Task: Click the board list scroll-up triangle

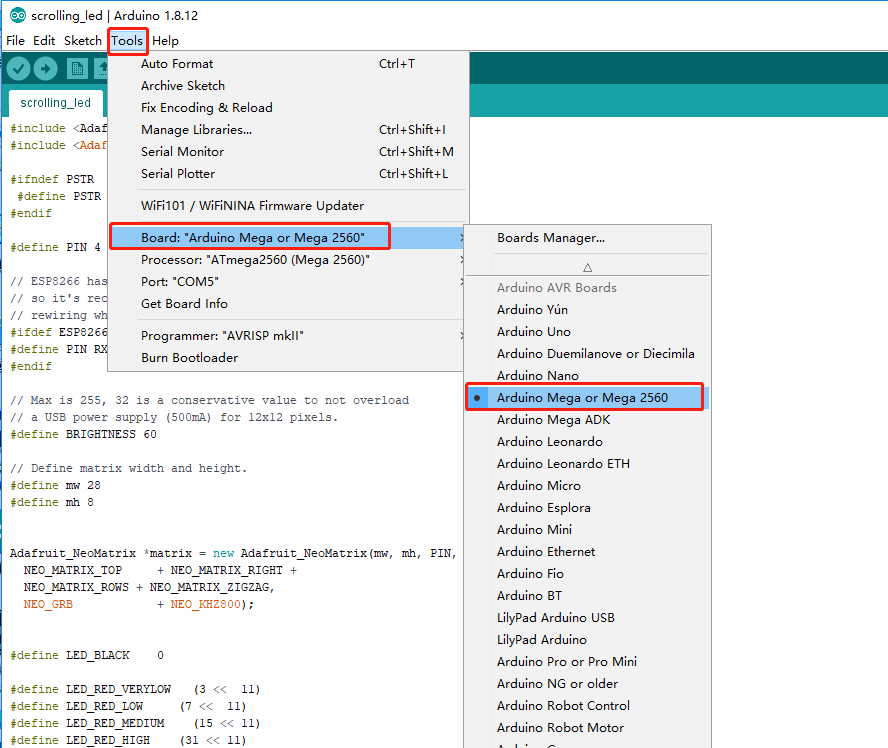Action: 587,267
